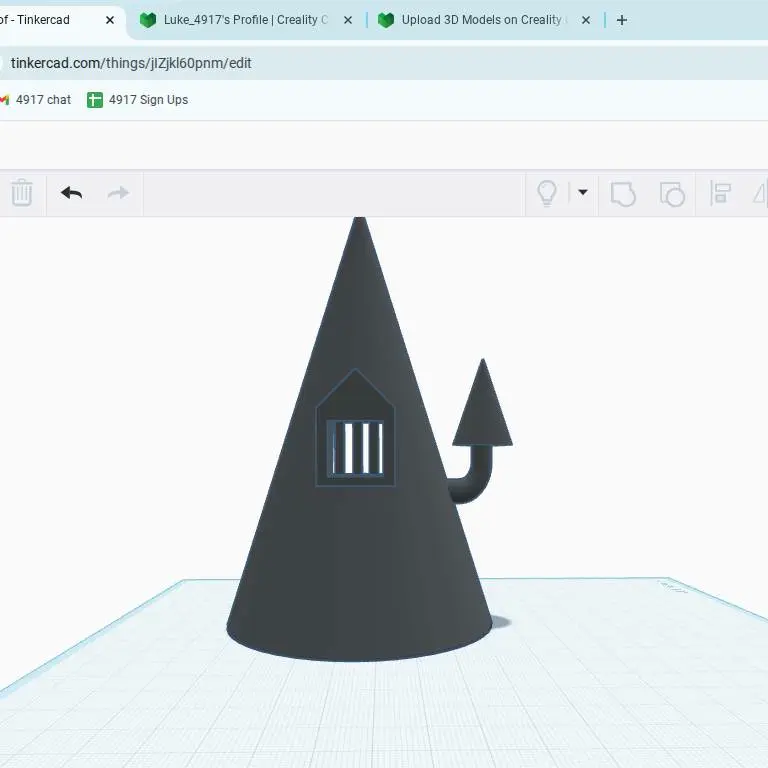Screen dimensions: 768x768
Task: Click the Mirror tool icon
Action: click(x=759, y=193)
